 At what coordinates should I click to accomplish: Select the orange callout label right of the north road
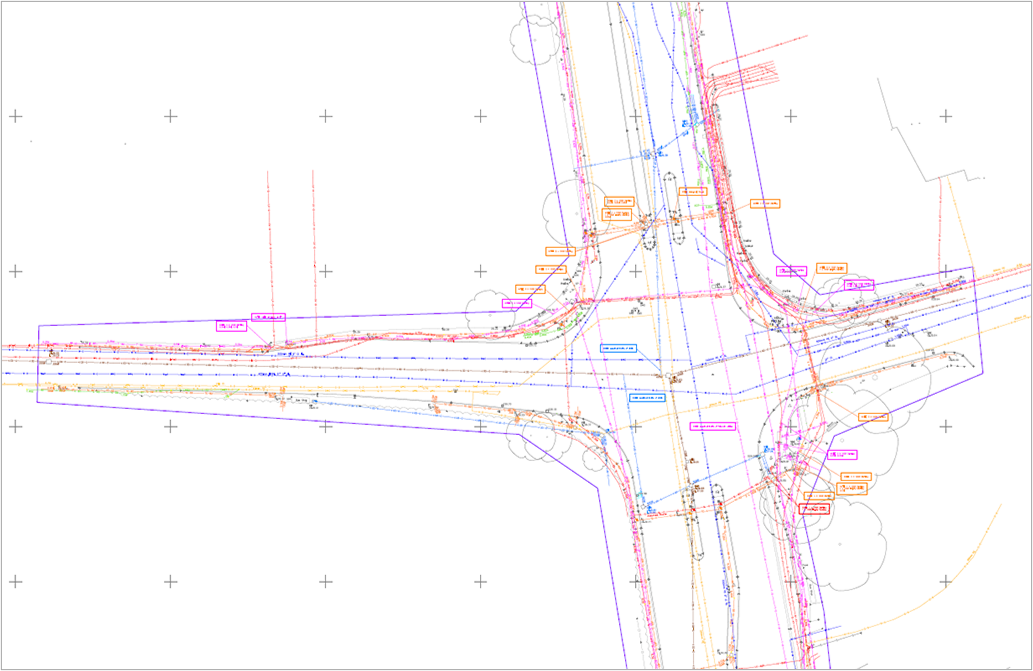[764, 203]
